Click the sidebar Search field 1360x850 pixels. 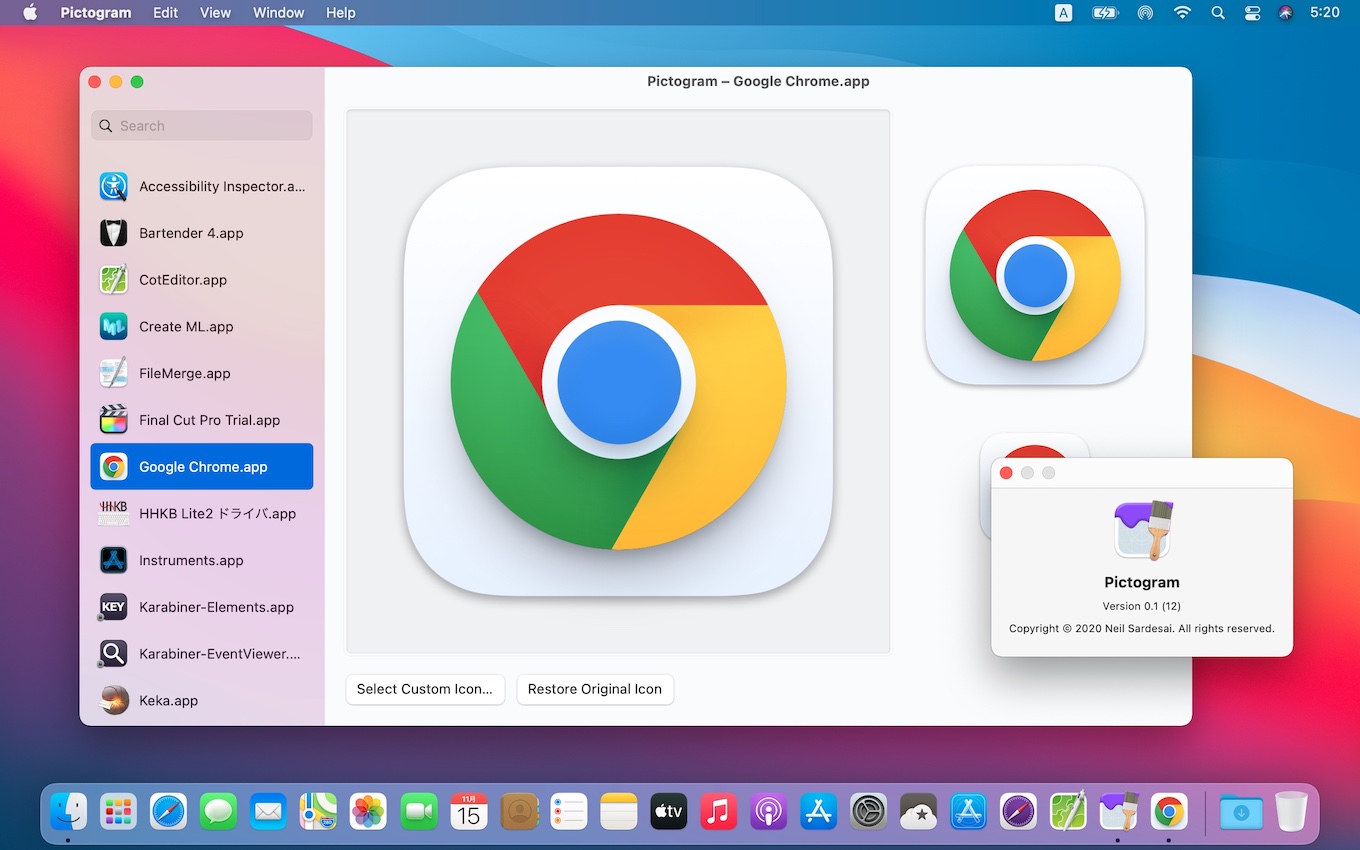(x=202, y=126)
